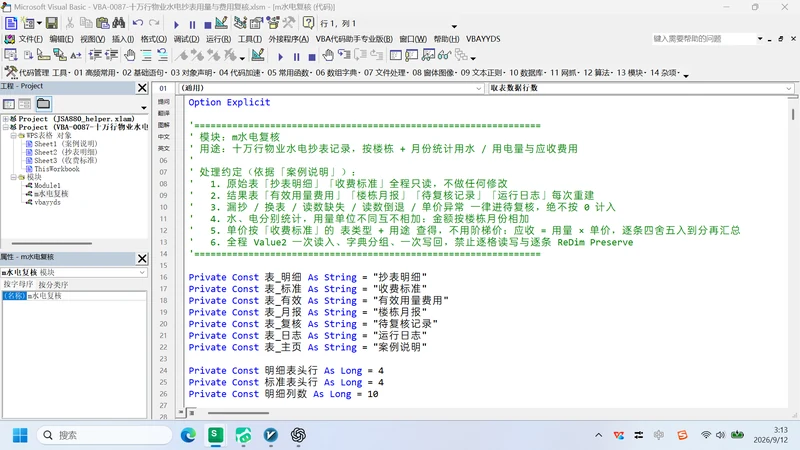Collapse the WPS表格 对象 folder
Viewport: 800px width, 450px height.
click(x=14, y=136)
